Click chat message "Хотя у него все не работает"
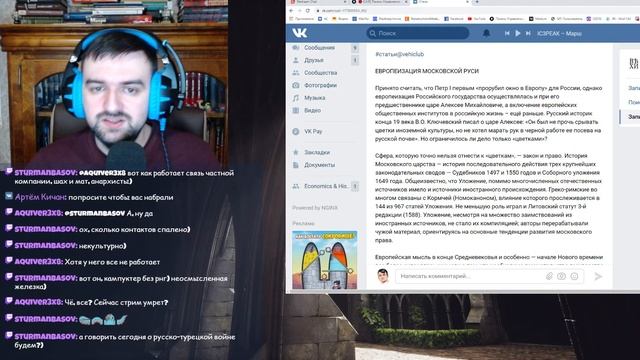Image resolution: width=640 pixels, height=360 pixels. (x=112, y=262)
